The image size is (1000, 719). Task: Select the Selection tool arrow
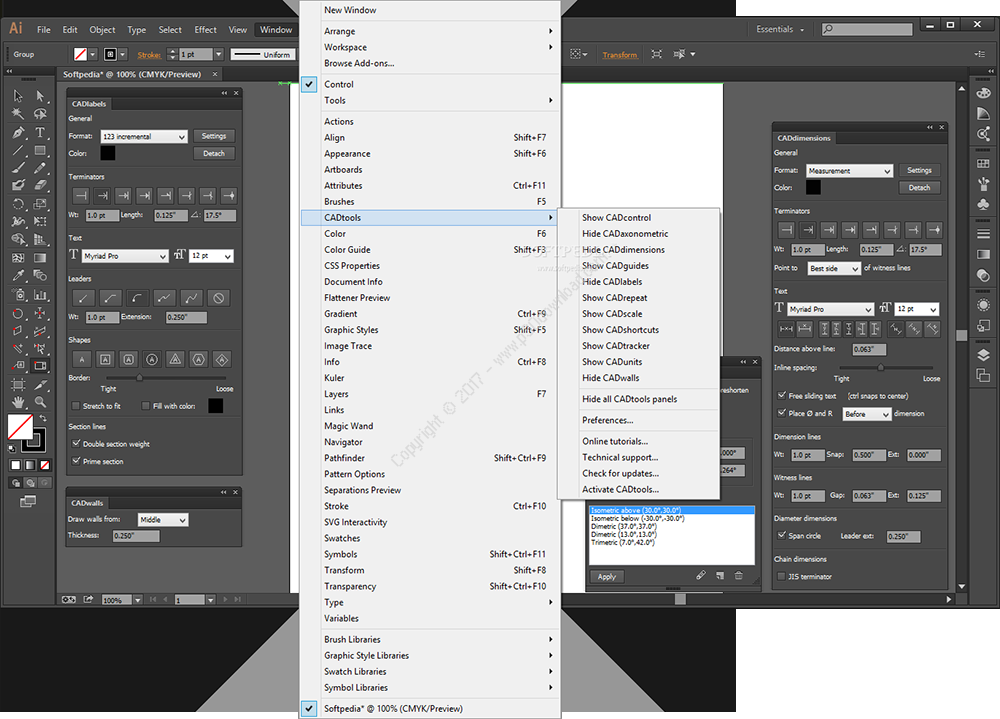click(x=18, y=96)
